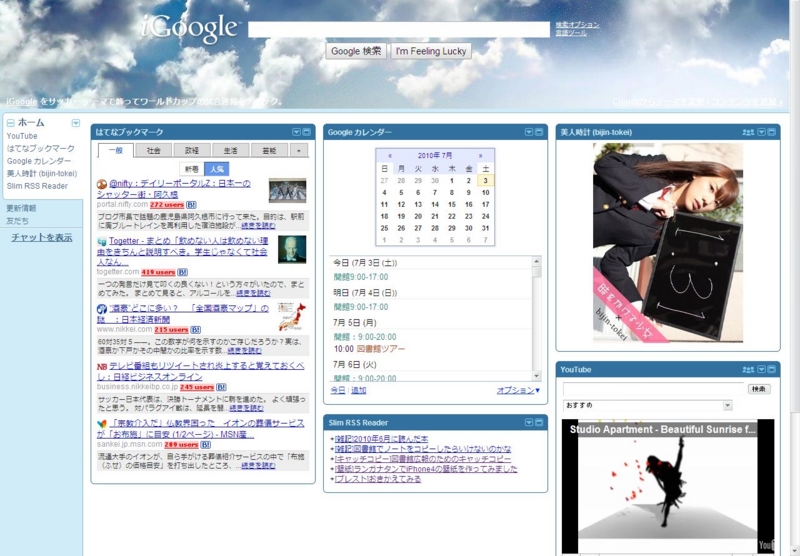Open the [壁紙]ランガナタンでiPhone4 RSS entry

[426, 469]
